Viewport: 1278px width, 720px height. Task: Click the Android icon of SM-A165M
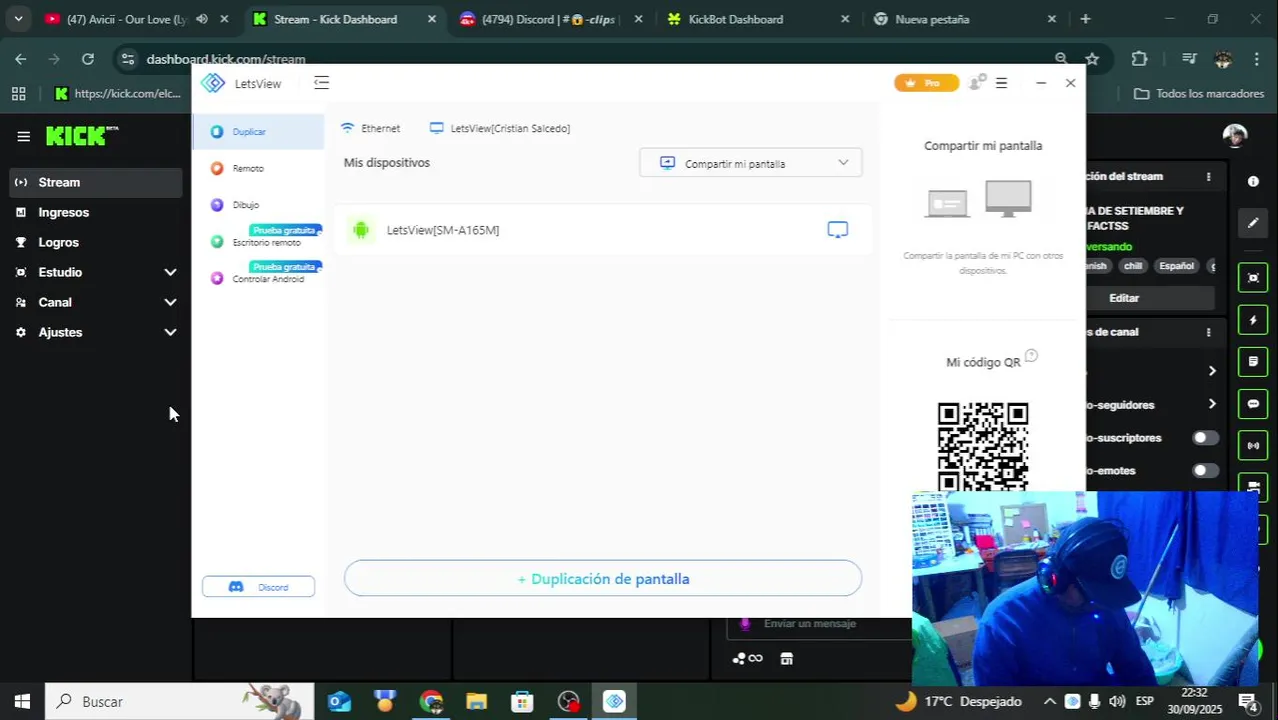point(361,230)
